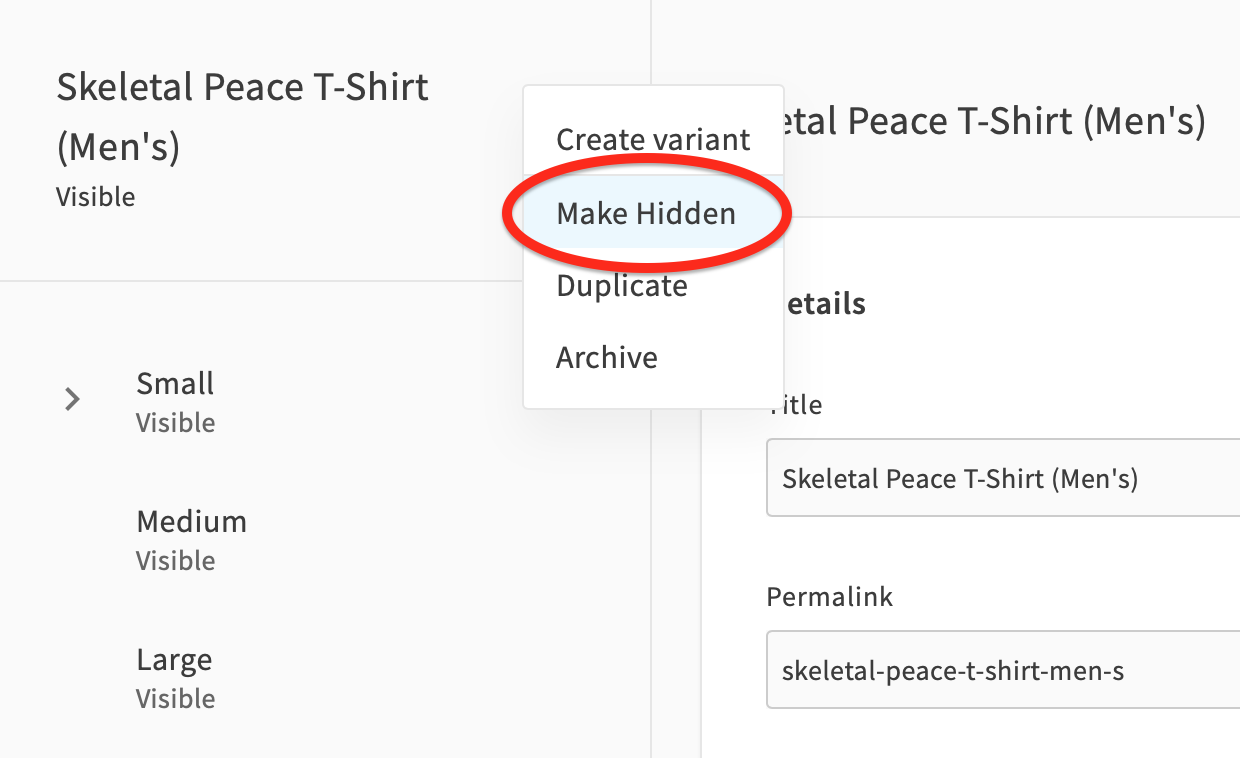Click the Visible status under Medium

pos(175,561)
